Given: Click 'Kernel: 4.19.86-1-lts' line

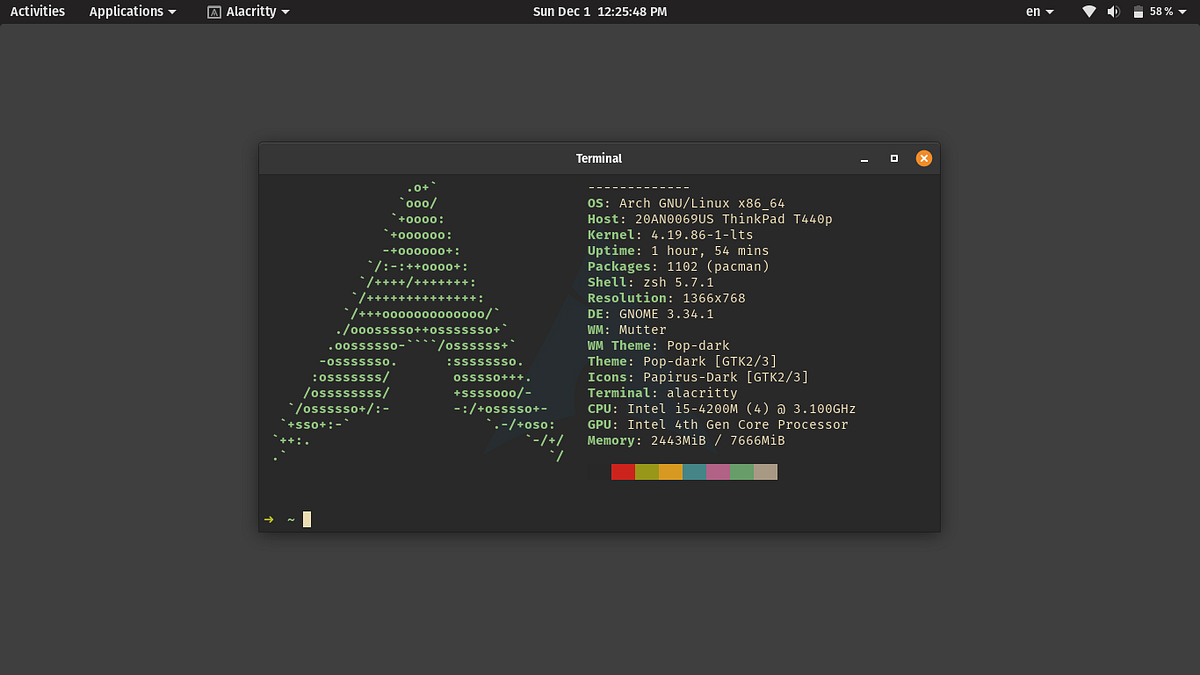Looking at the screenshot, I should point(671,235).
